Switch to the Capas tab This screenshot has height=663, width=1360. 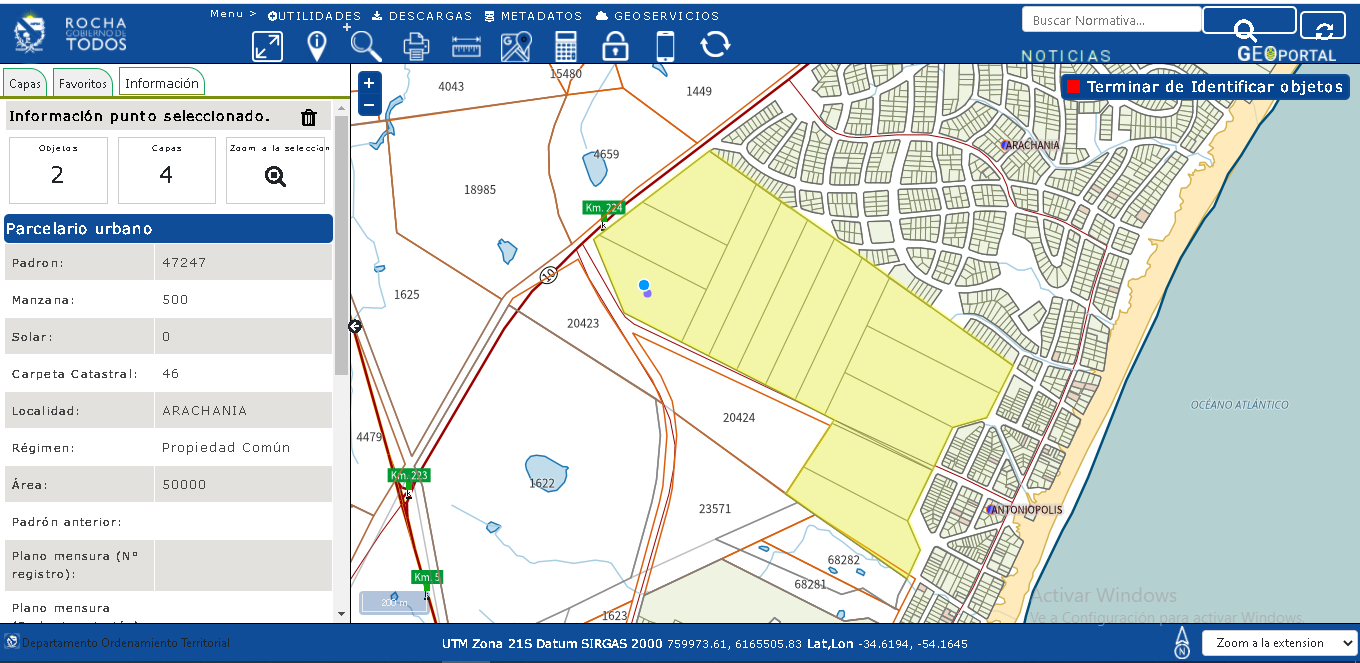(25, 84)
